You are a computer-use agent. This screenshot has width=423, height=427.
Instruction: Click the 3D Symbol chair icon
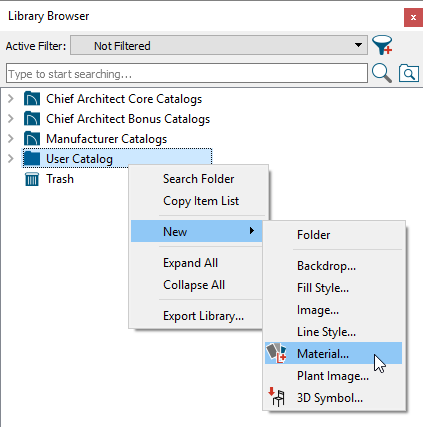coord(276,397)
